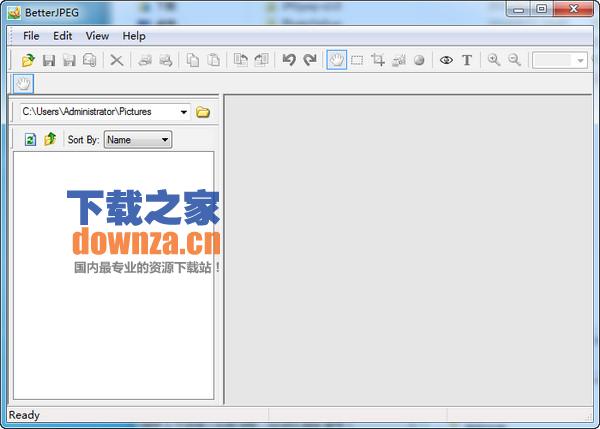Click the color adjustment icon beside crop
Image resolution: width=600 pixels, height=429 pixels.
point(399,60)
